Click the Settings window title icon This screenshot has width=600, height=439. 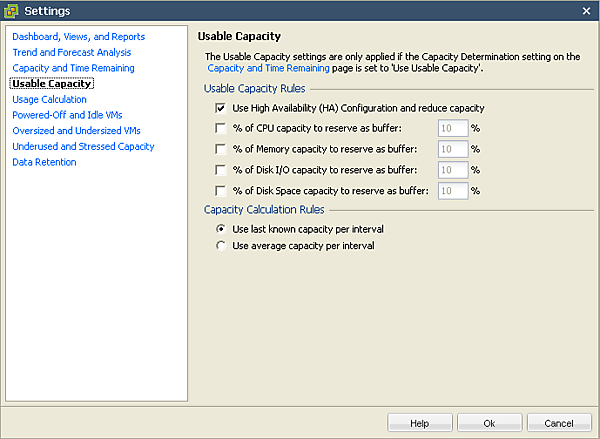[12, 10]
